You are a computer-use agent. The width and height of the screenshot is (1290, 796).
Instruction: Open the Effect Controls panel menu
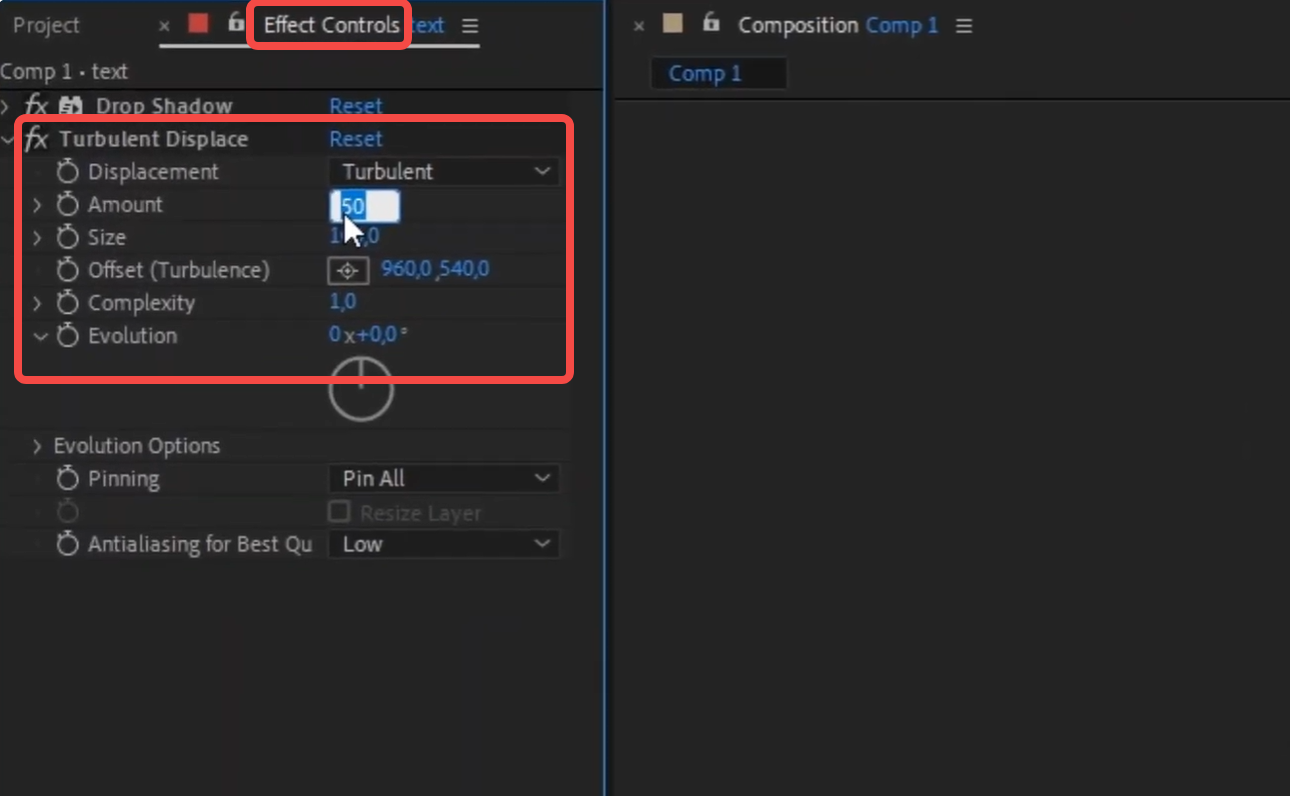[x=470, y=26]
